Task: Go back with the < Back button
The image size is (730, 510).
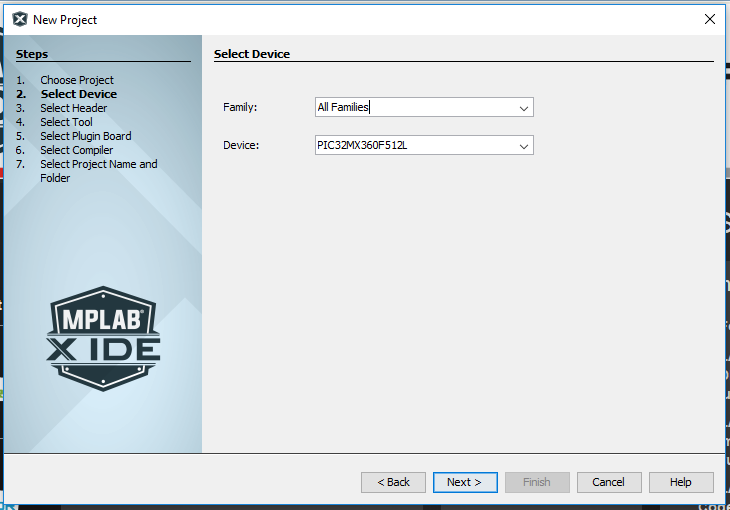Action: click(x=393, y=482)
